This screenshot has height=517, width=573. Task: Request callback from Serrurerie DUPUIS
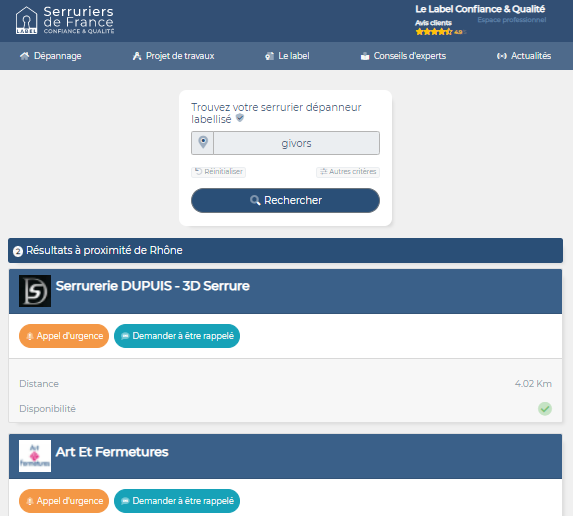(x=177, y=336)
